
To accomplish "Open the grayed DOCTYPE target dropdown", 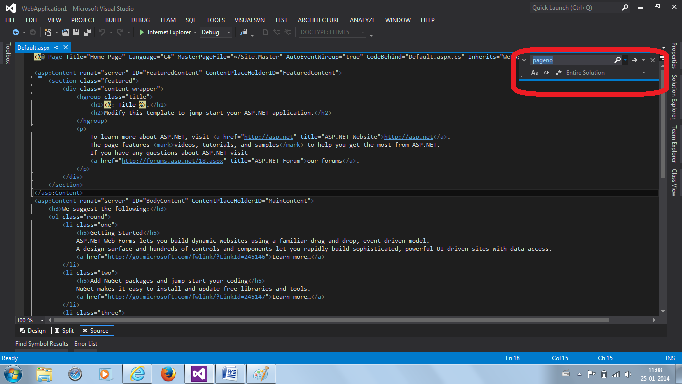I will [363, 32].
